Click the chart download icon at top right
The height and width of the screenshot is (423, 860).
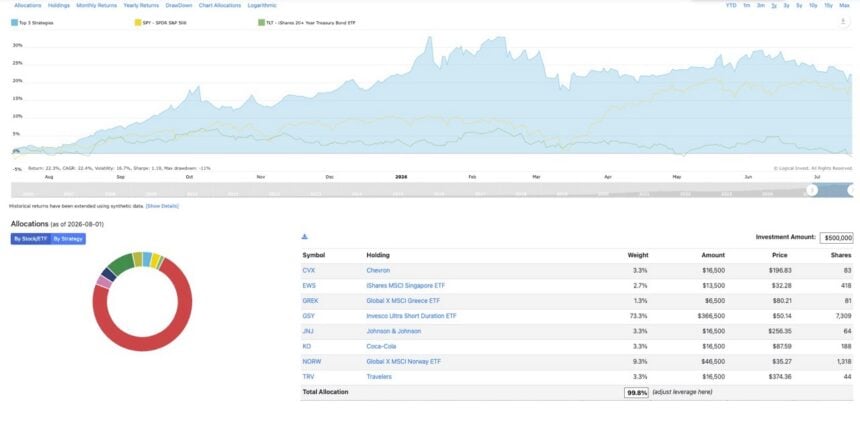843,21
